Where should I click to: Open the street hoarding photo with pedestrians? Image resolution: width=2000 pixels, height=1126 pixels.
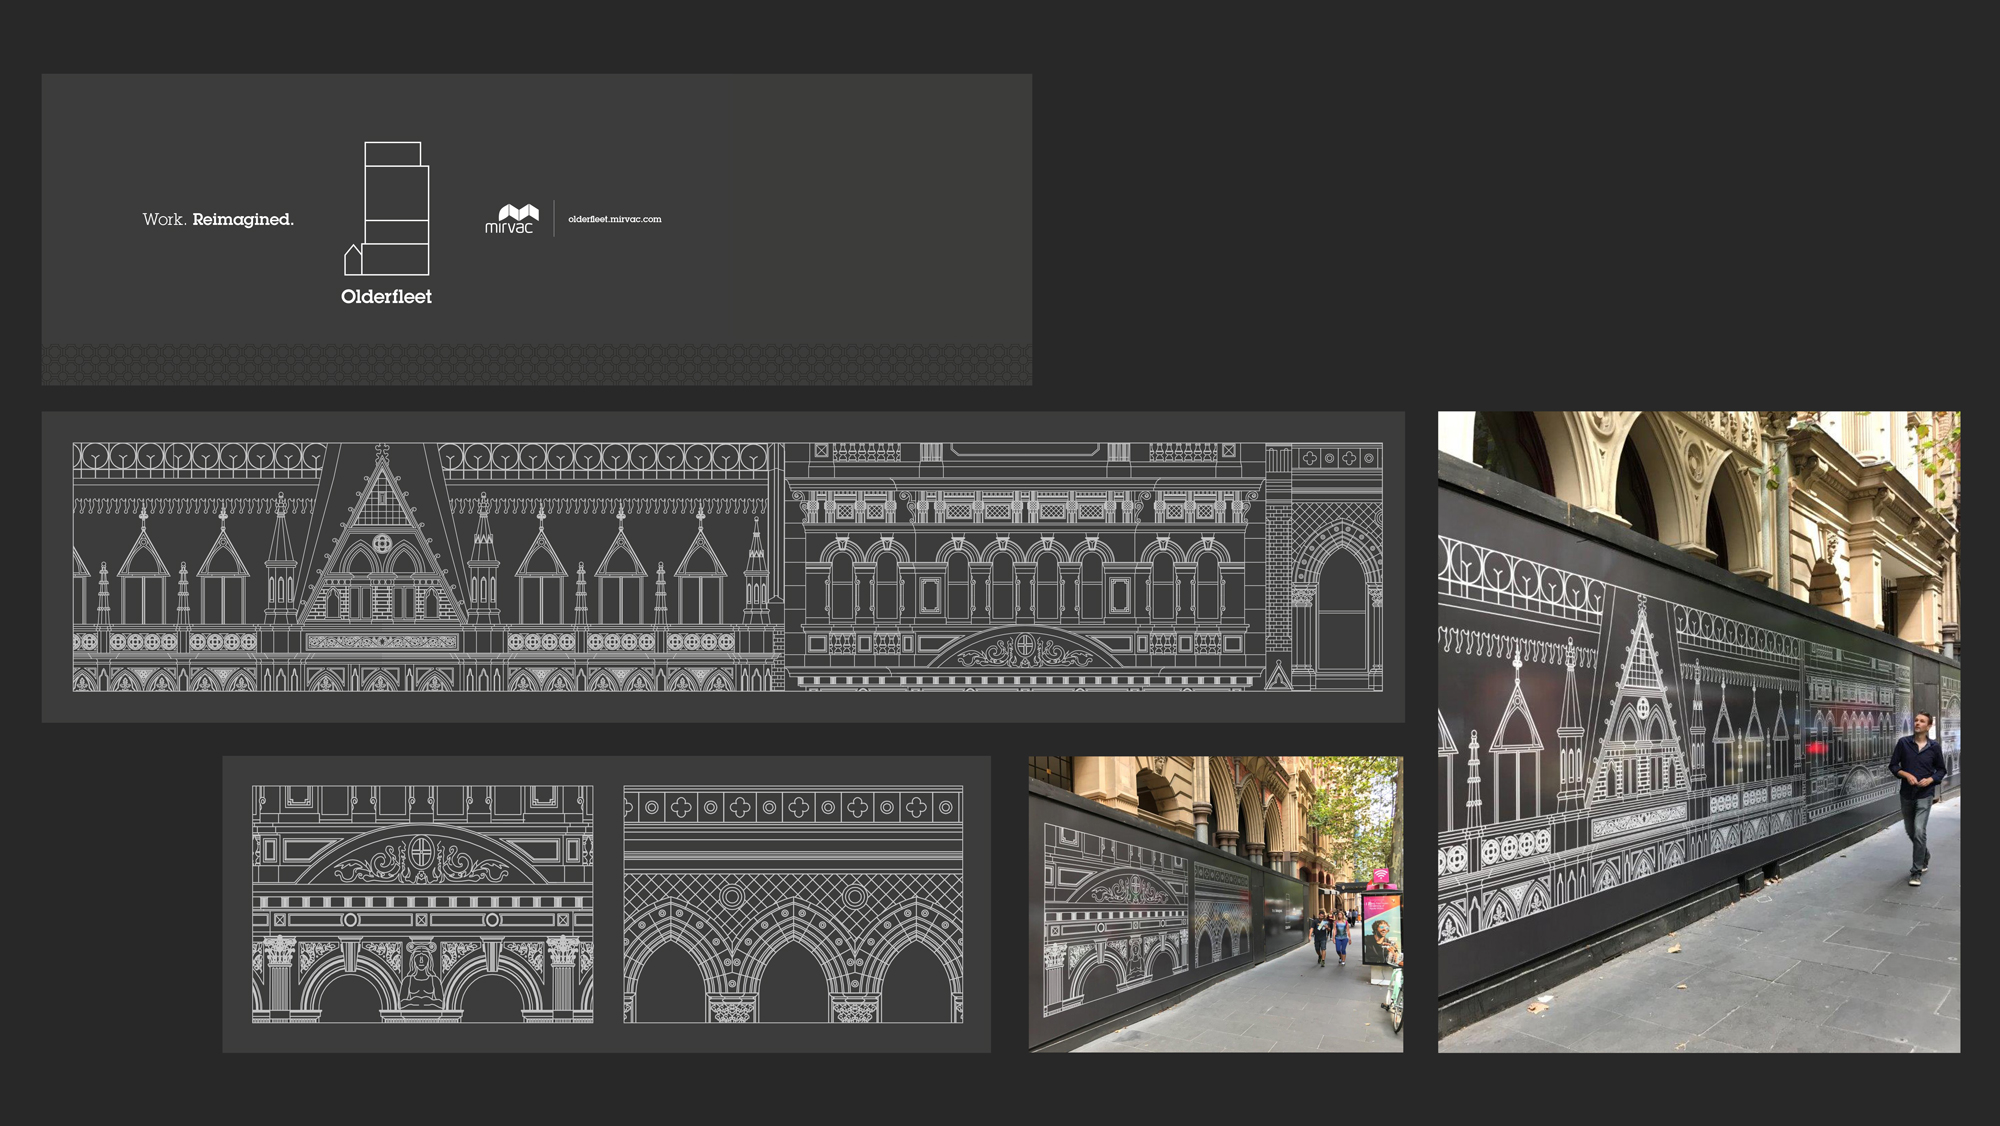tap(1215, 904)
